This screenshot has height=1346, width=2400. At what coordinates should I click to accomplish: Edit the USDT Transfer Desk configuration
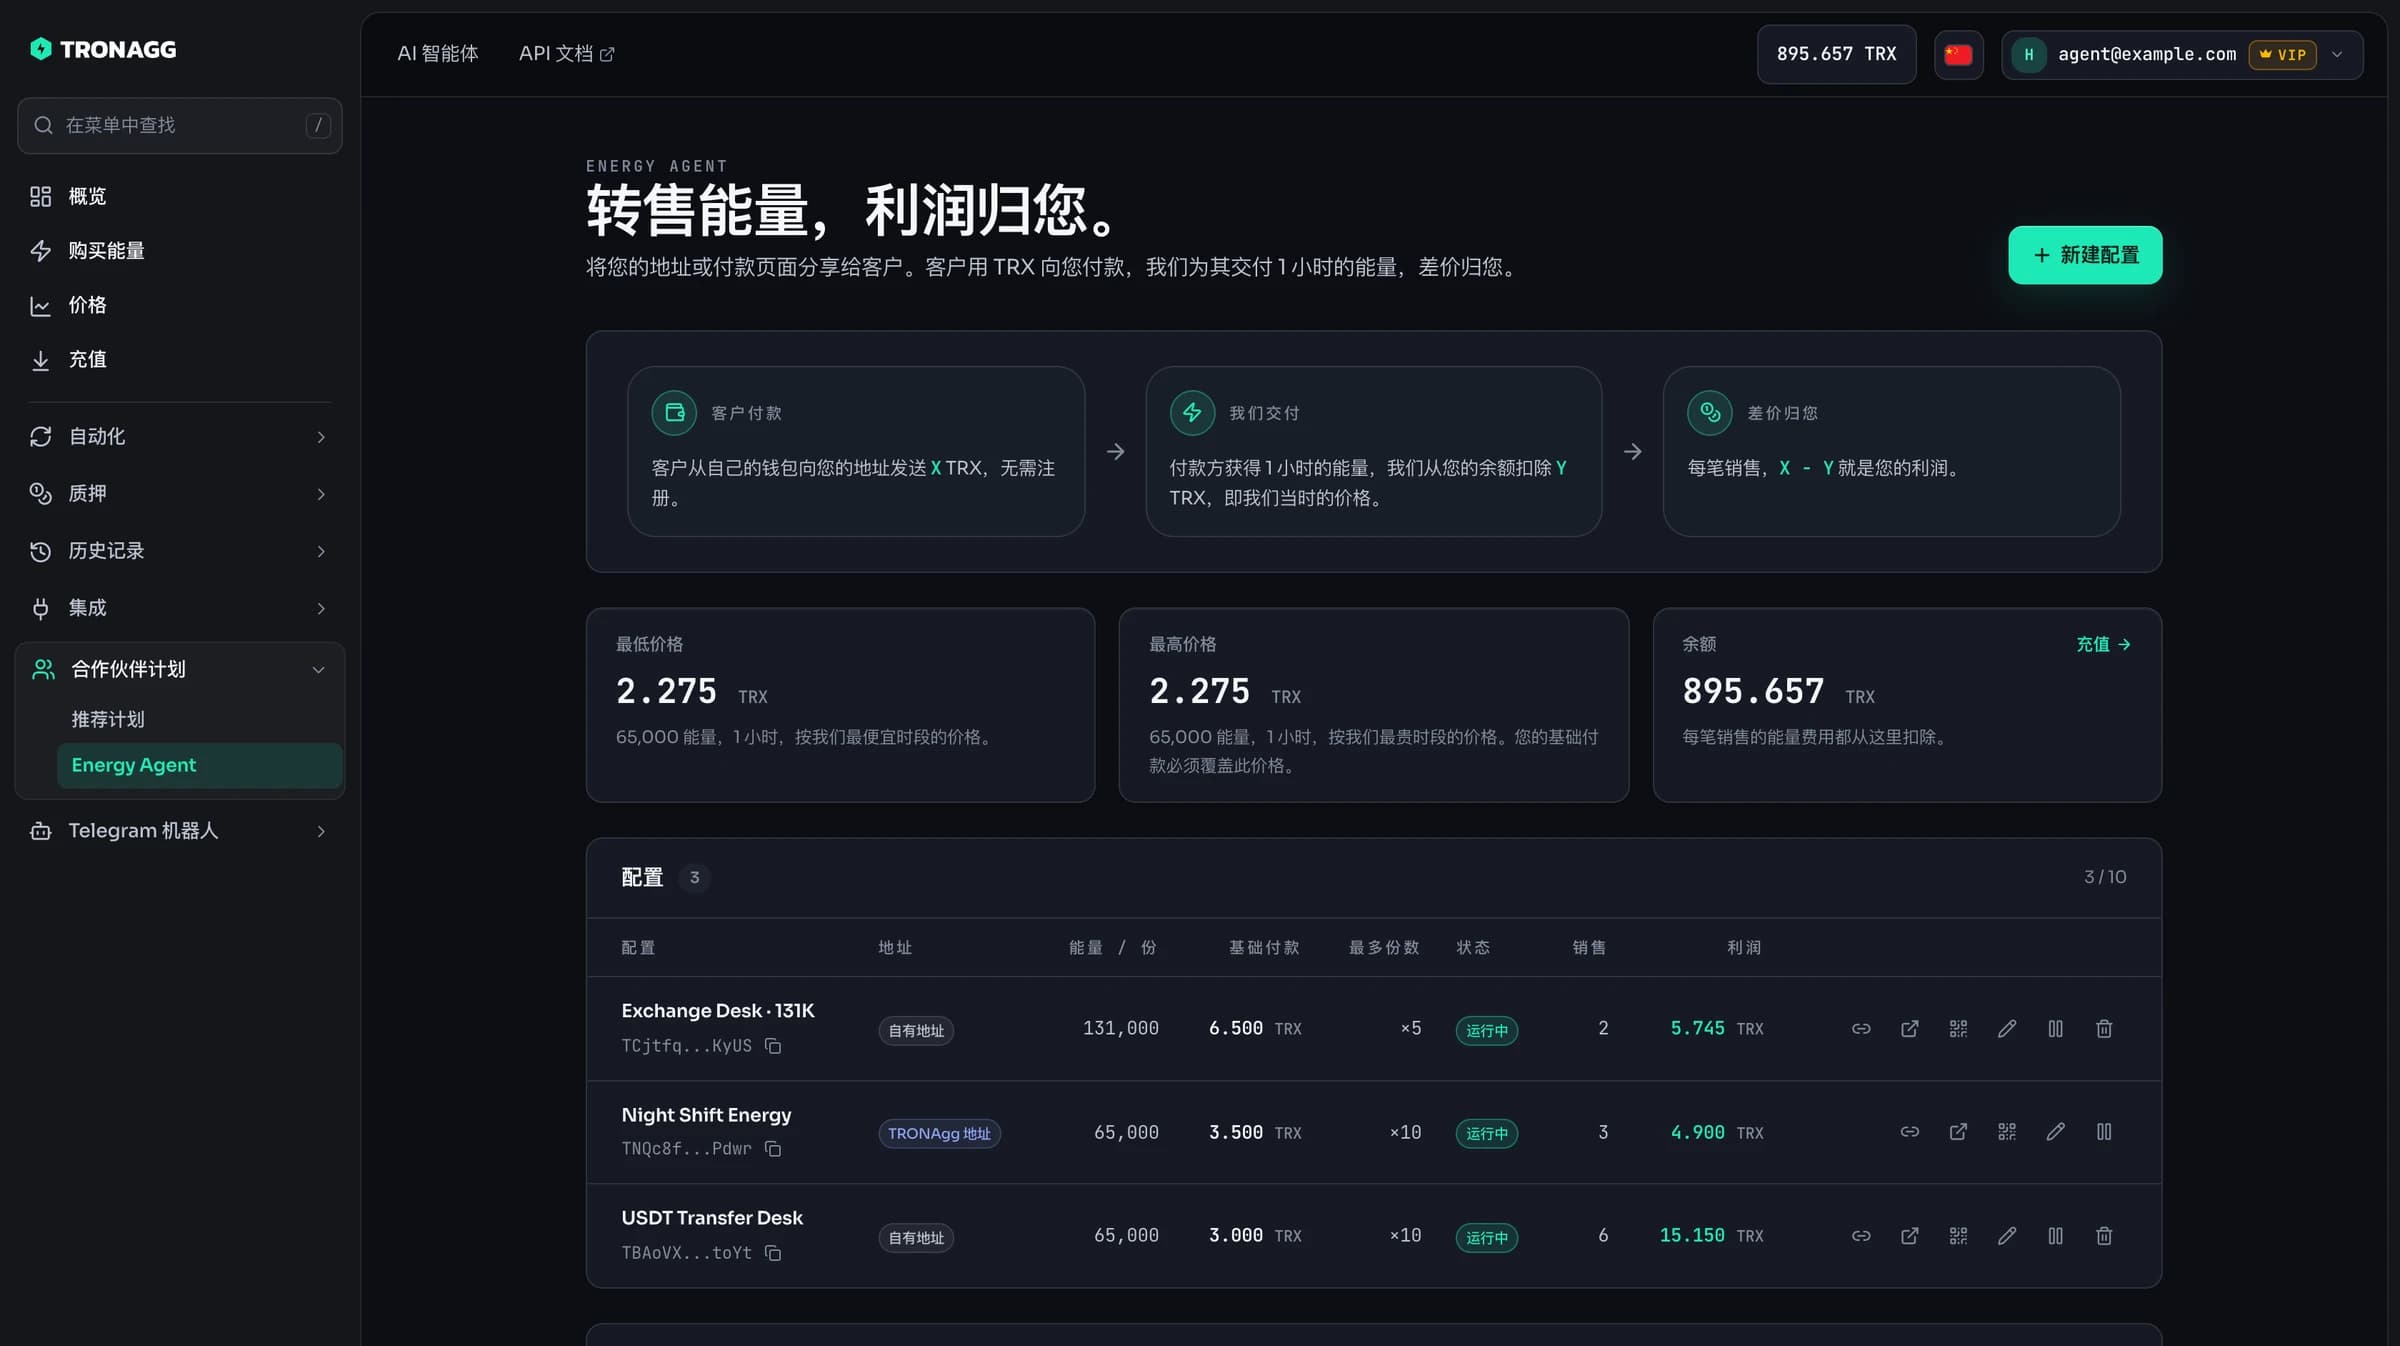[2006, 1236]
